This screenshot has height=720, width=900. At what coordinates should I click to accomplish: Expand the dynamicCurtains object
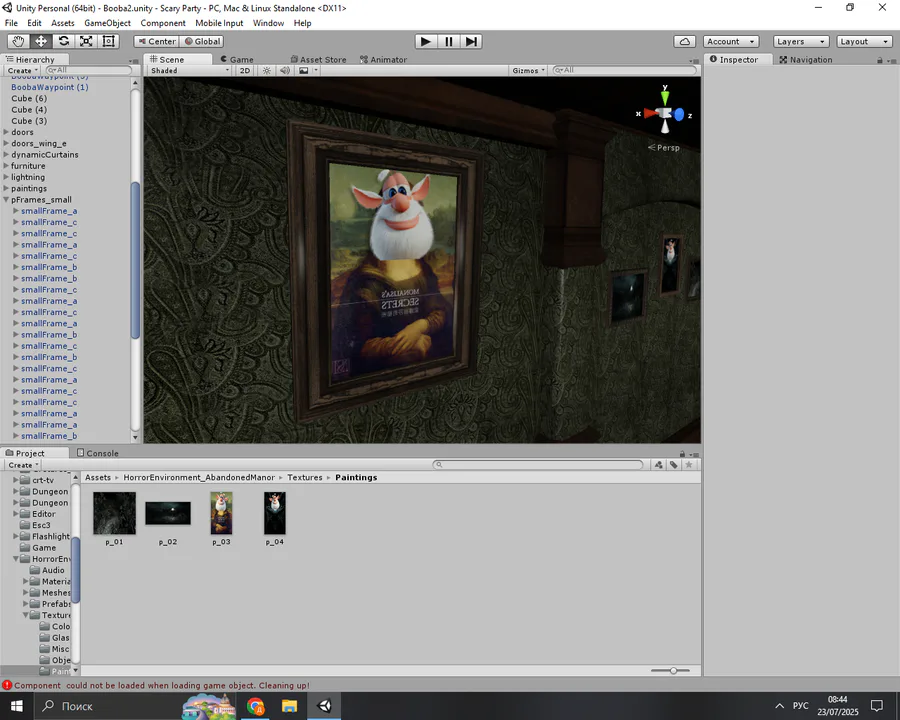click(6, 154)
